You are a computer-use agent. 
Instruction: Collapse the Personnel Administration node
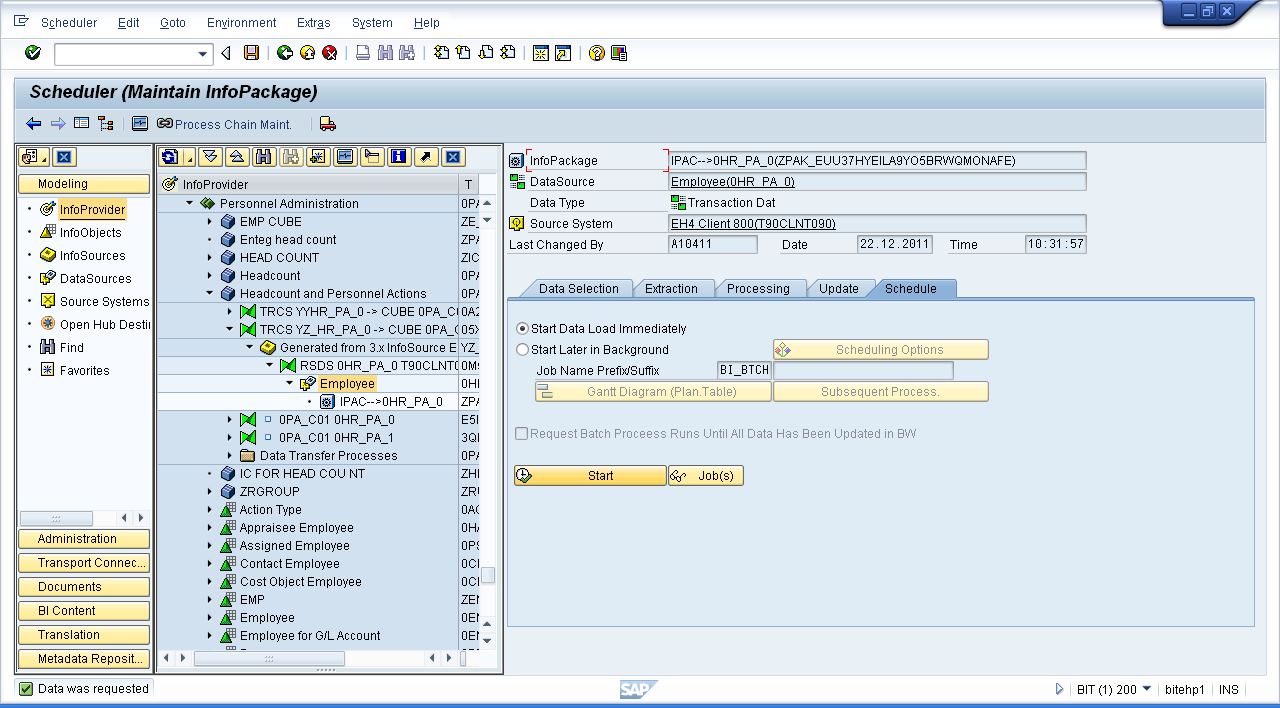(x=190, y=203)
